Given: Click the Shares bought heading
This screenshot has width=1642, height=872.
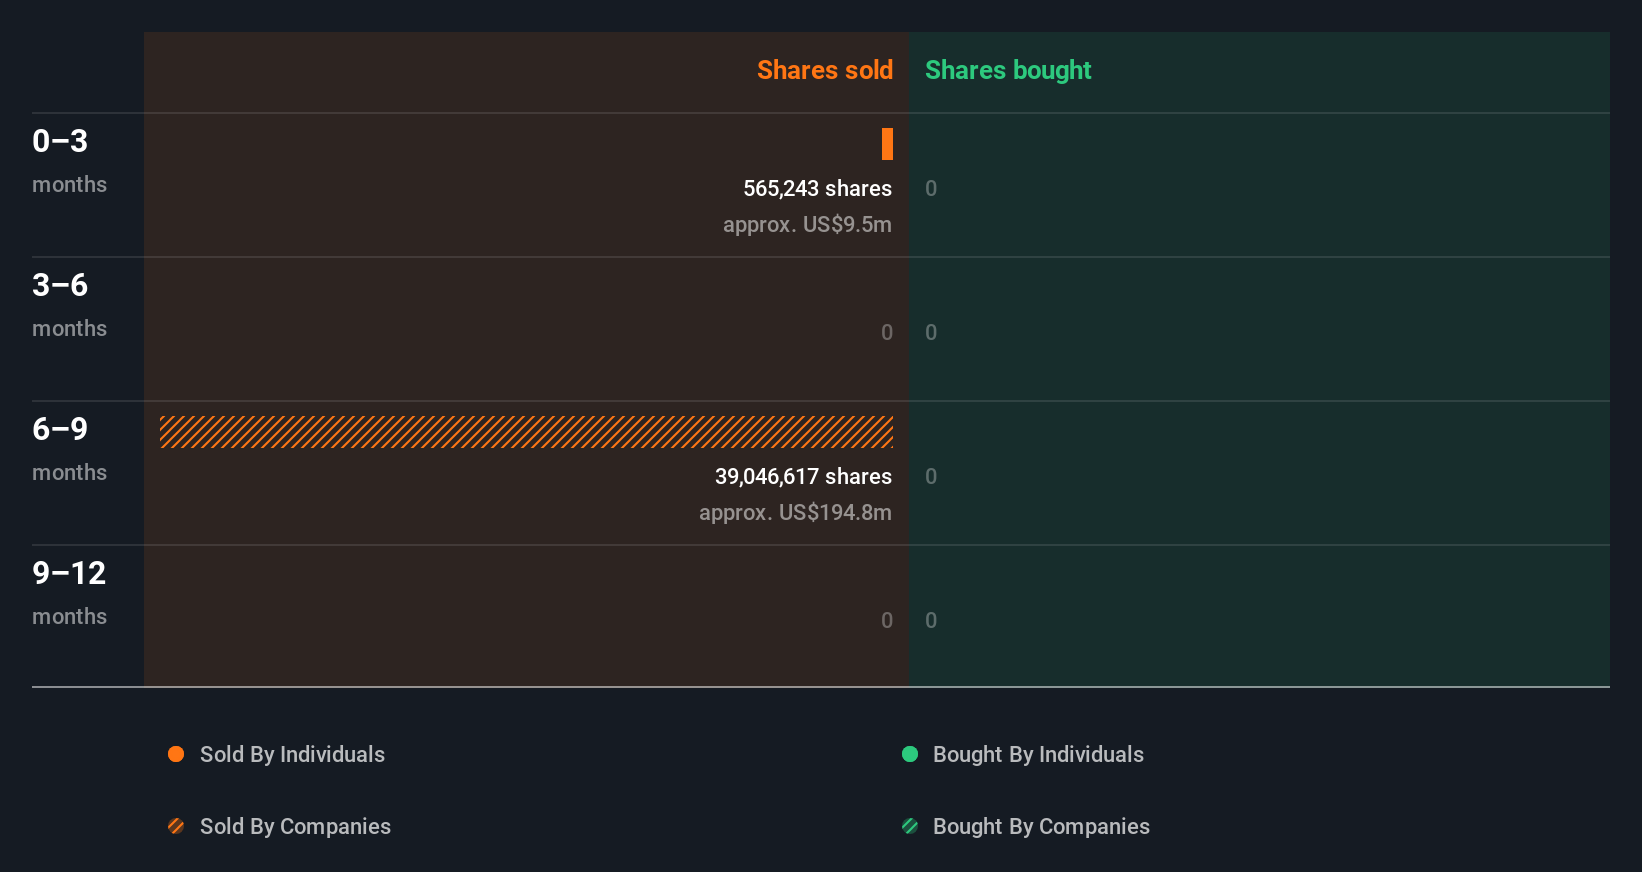Looking at the screenshot, I should pos(1008,70).
